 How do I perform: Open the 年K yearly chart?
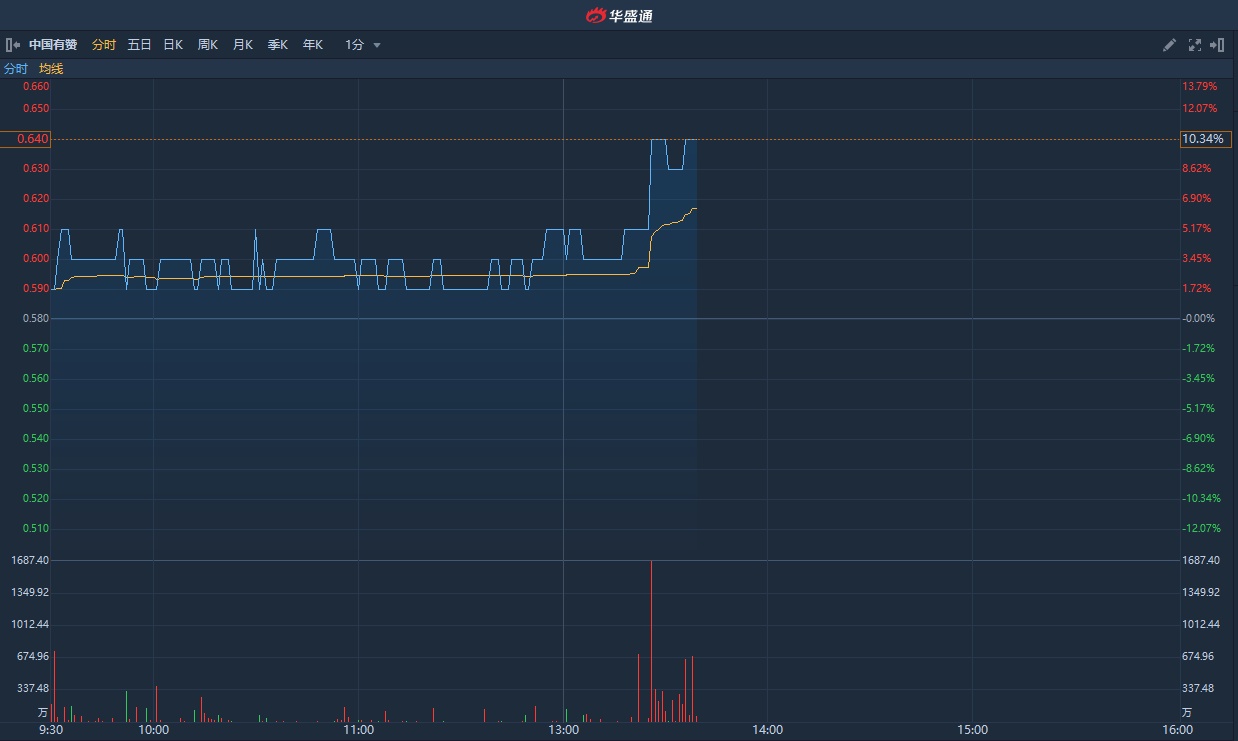coord(312,45)
